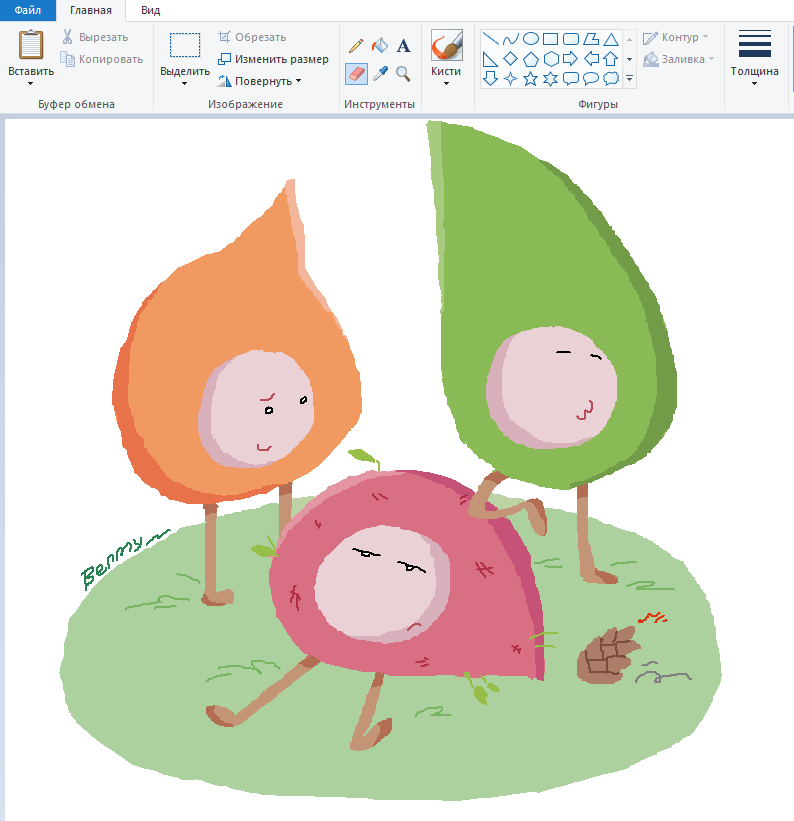Open the Файл menu tab
The width and height of the screenshot is (794, 821).
coord(28,10)
